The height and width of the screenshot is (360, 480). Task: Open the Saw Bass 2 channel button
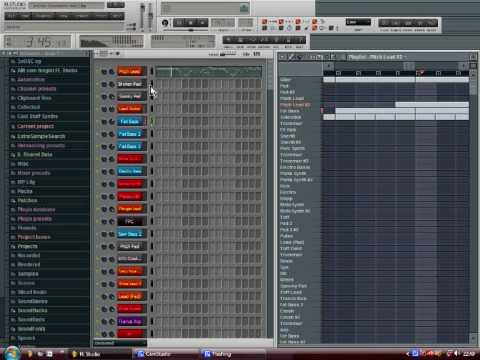(131, 234)
